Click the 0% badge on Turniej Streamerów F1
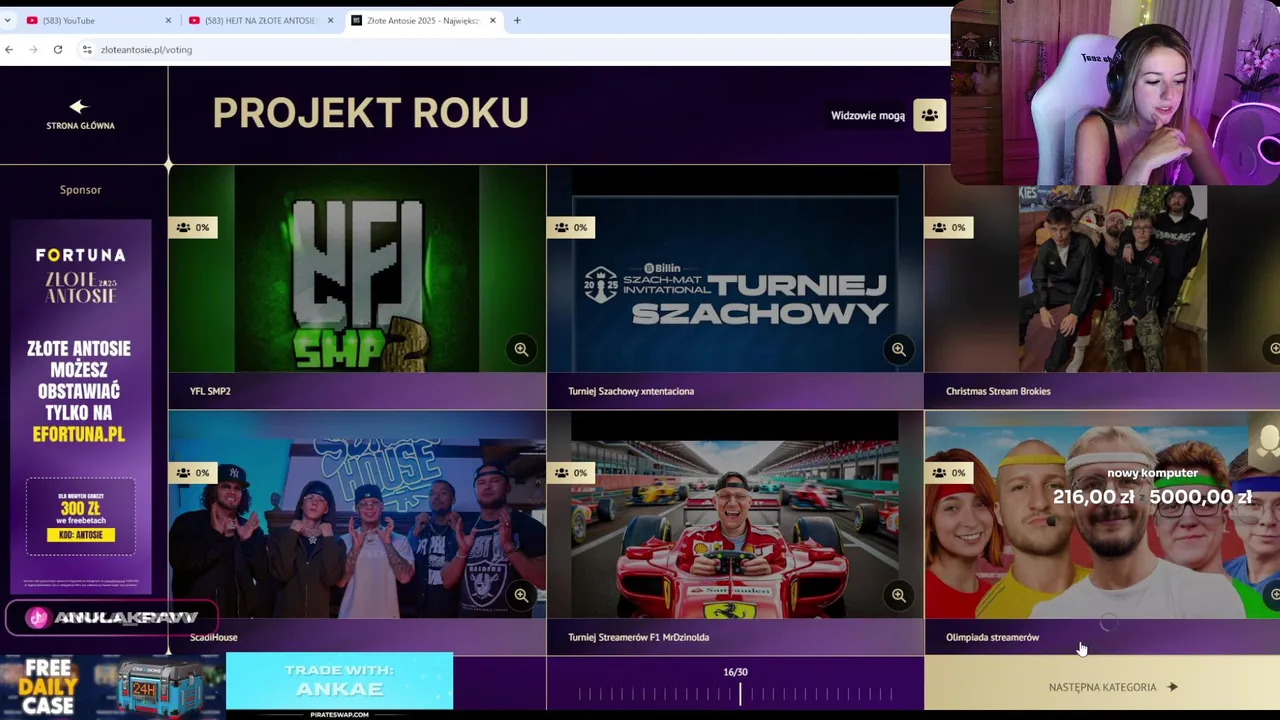The image size is (1280, 720). pos(570,472)
